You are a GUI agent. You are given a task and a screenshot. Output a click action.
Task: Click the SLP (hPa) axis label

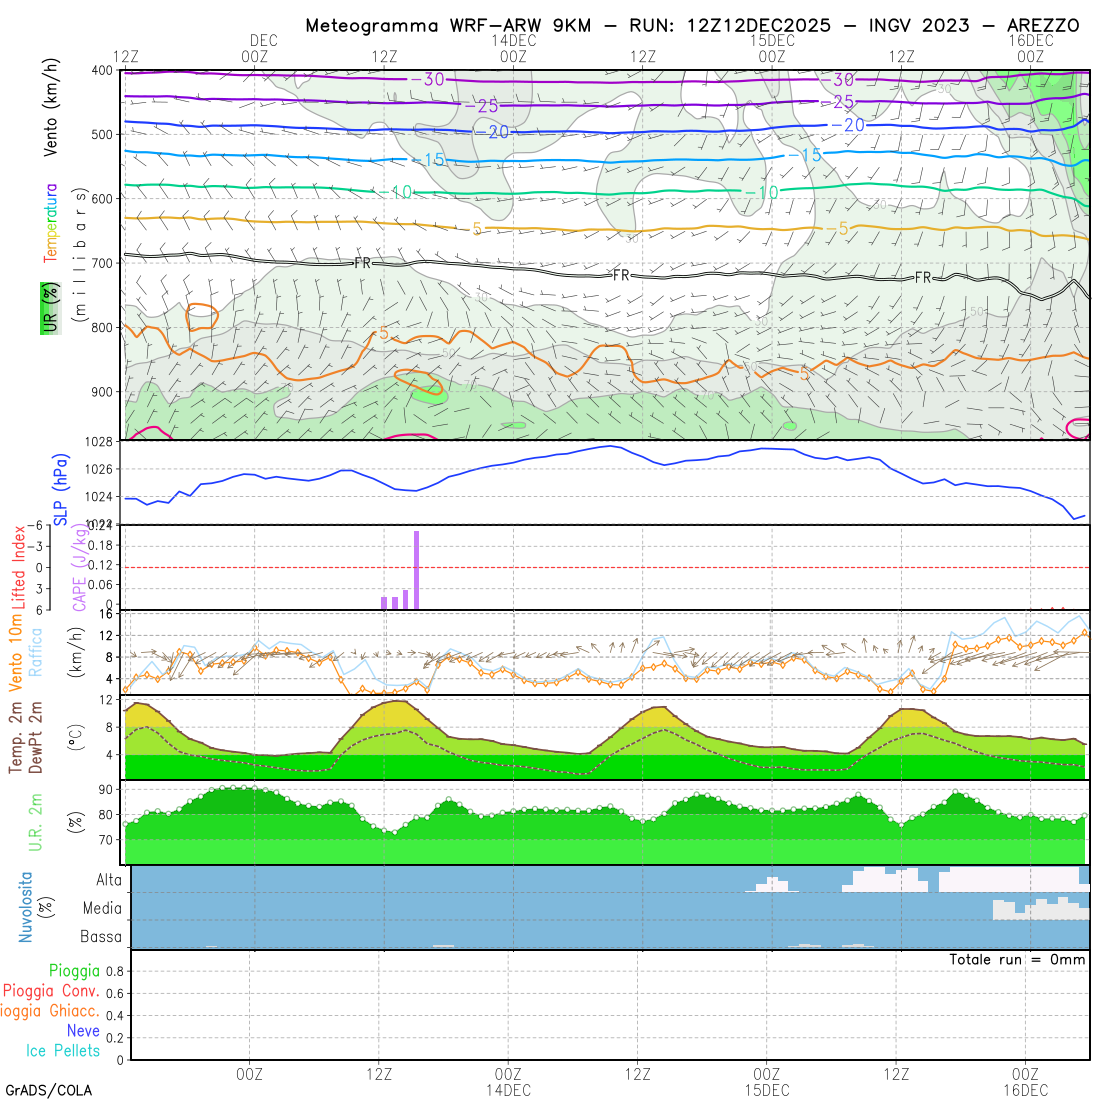[x=61, y=489]
